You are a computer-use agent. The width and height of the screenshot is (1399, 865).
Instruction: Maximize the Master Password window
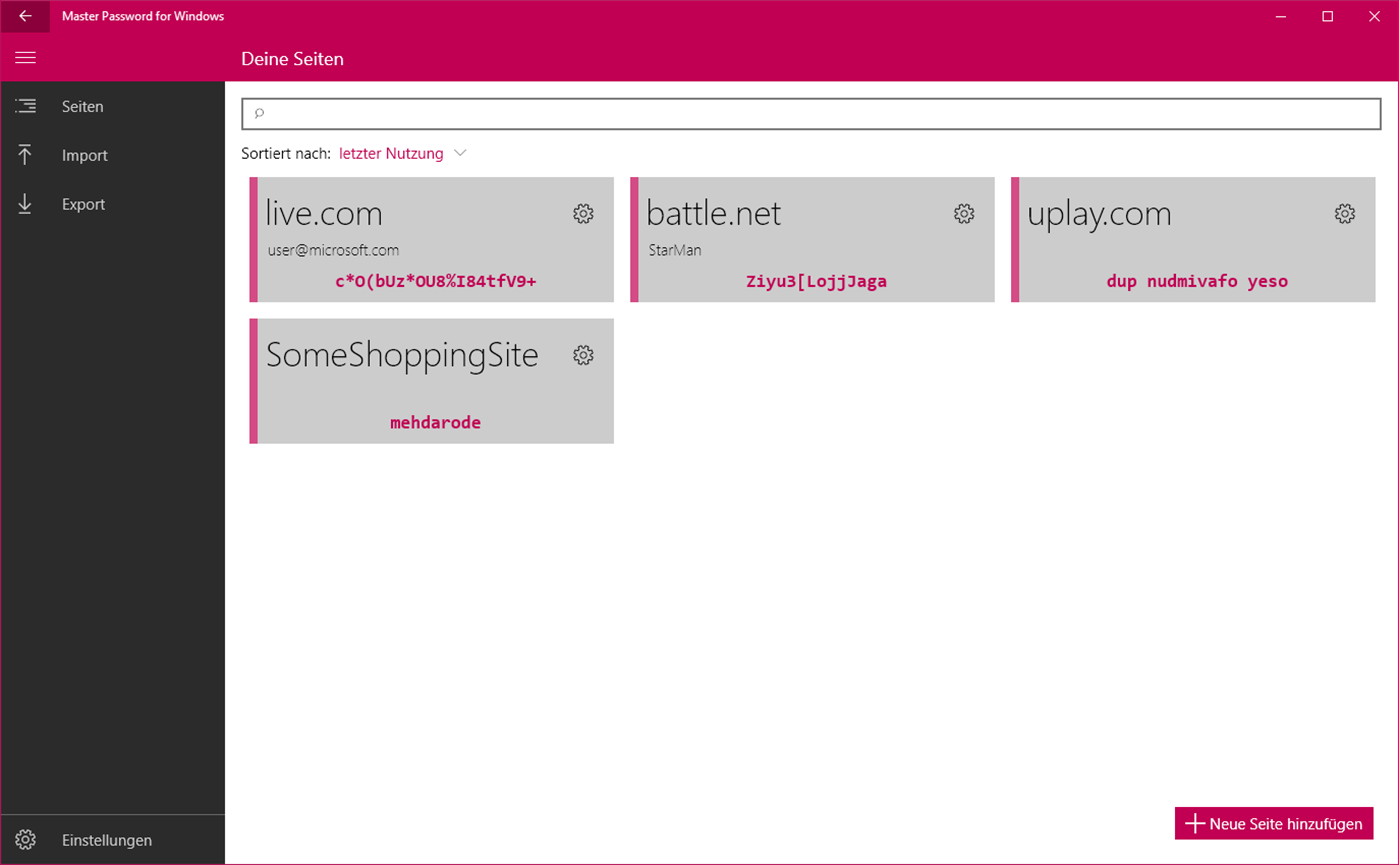(x=1328, y=16)
